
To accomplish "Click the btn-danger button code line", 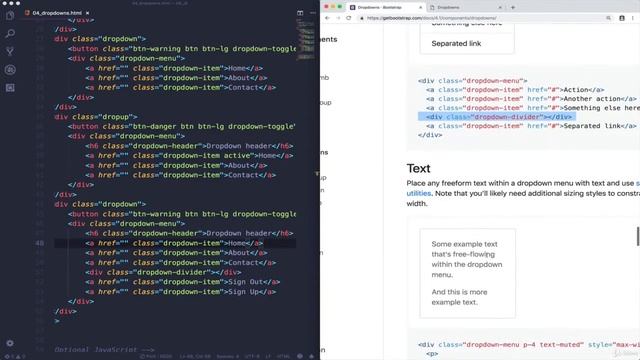I will (182, 127).
